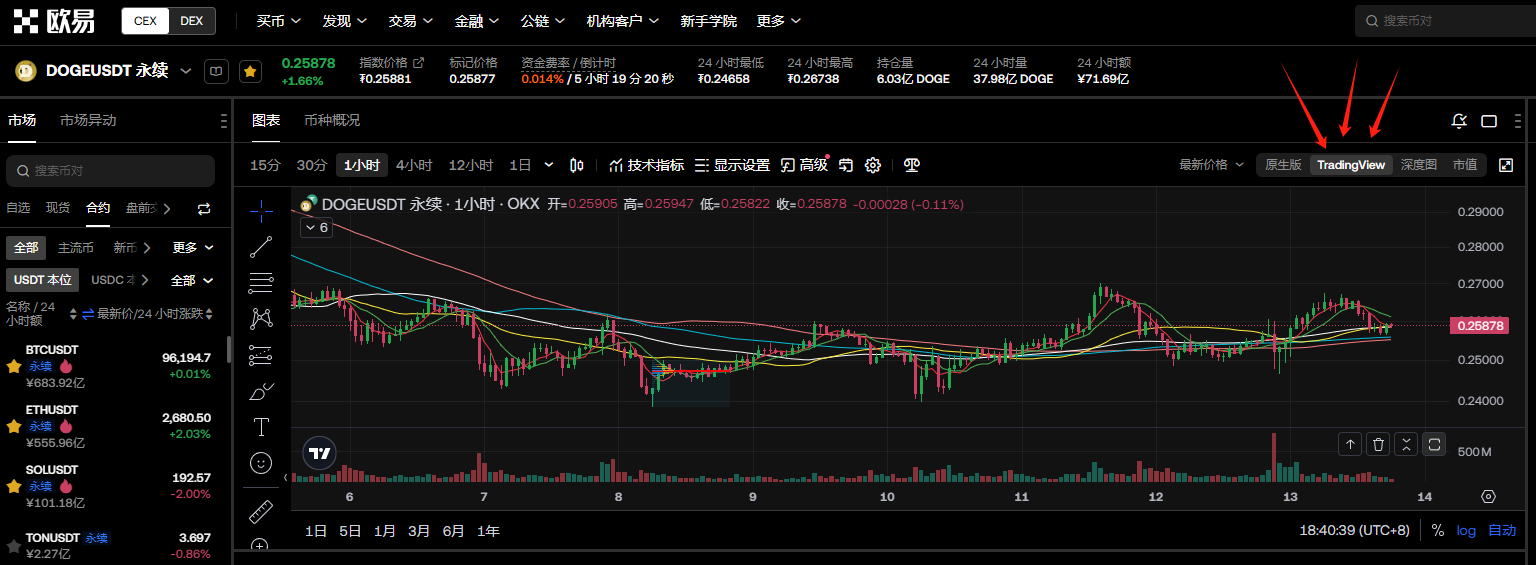Switch to 图表 tab
This screenshot has height=565, width=1536.
point(266,120)
